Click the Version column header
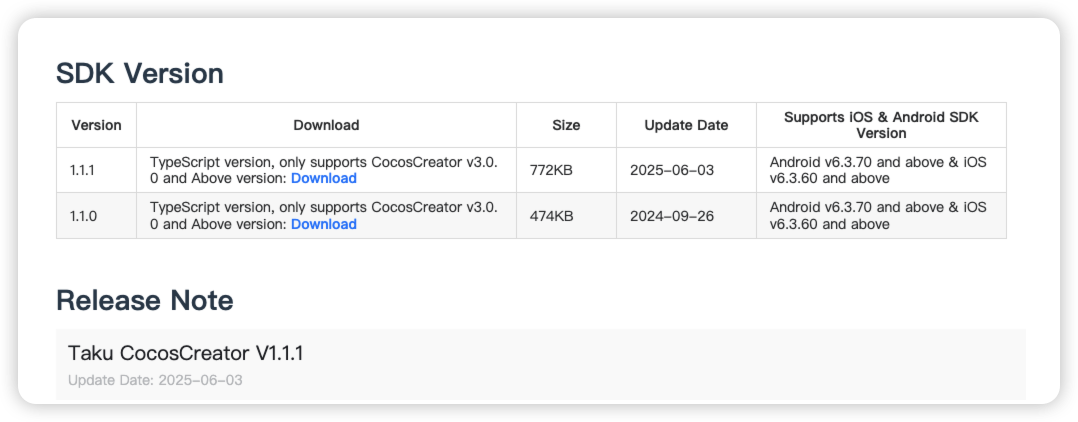Viewport: 1078px width, 422px height. pos(96,125)
